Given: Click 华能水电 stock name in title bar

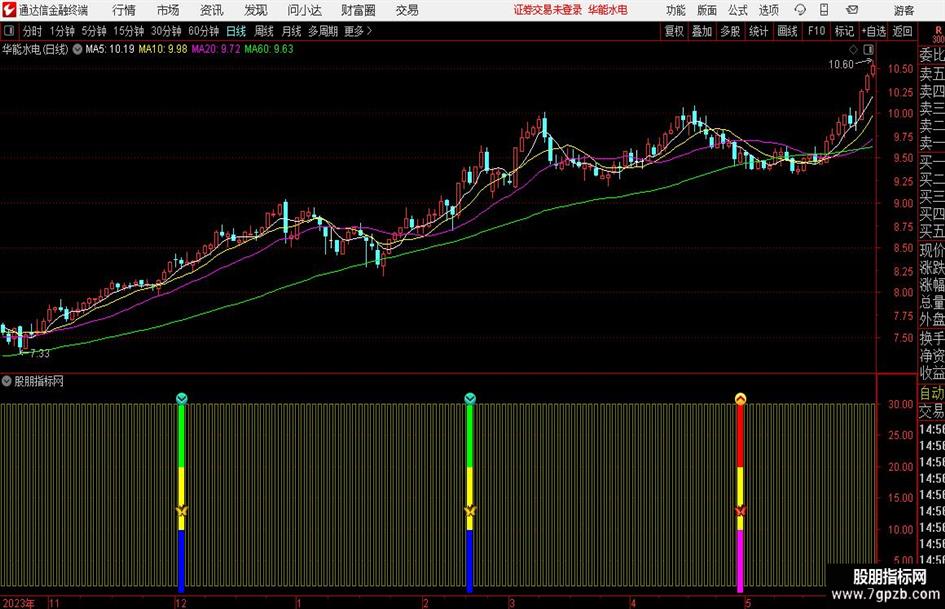Looking at the screenshot, I should [x=608, y=10].
